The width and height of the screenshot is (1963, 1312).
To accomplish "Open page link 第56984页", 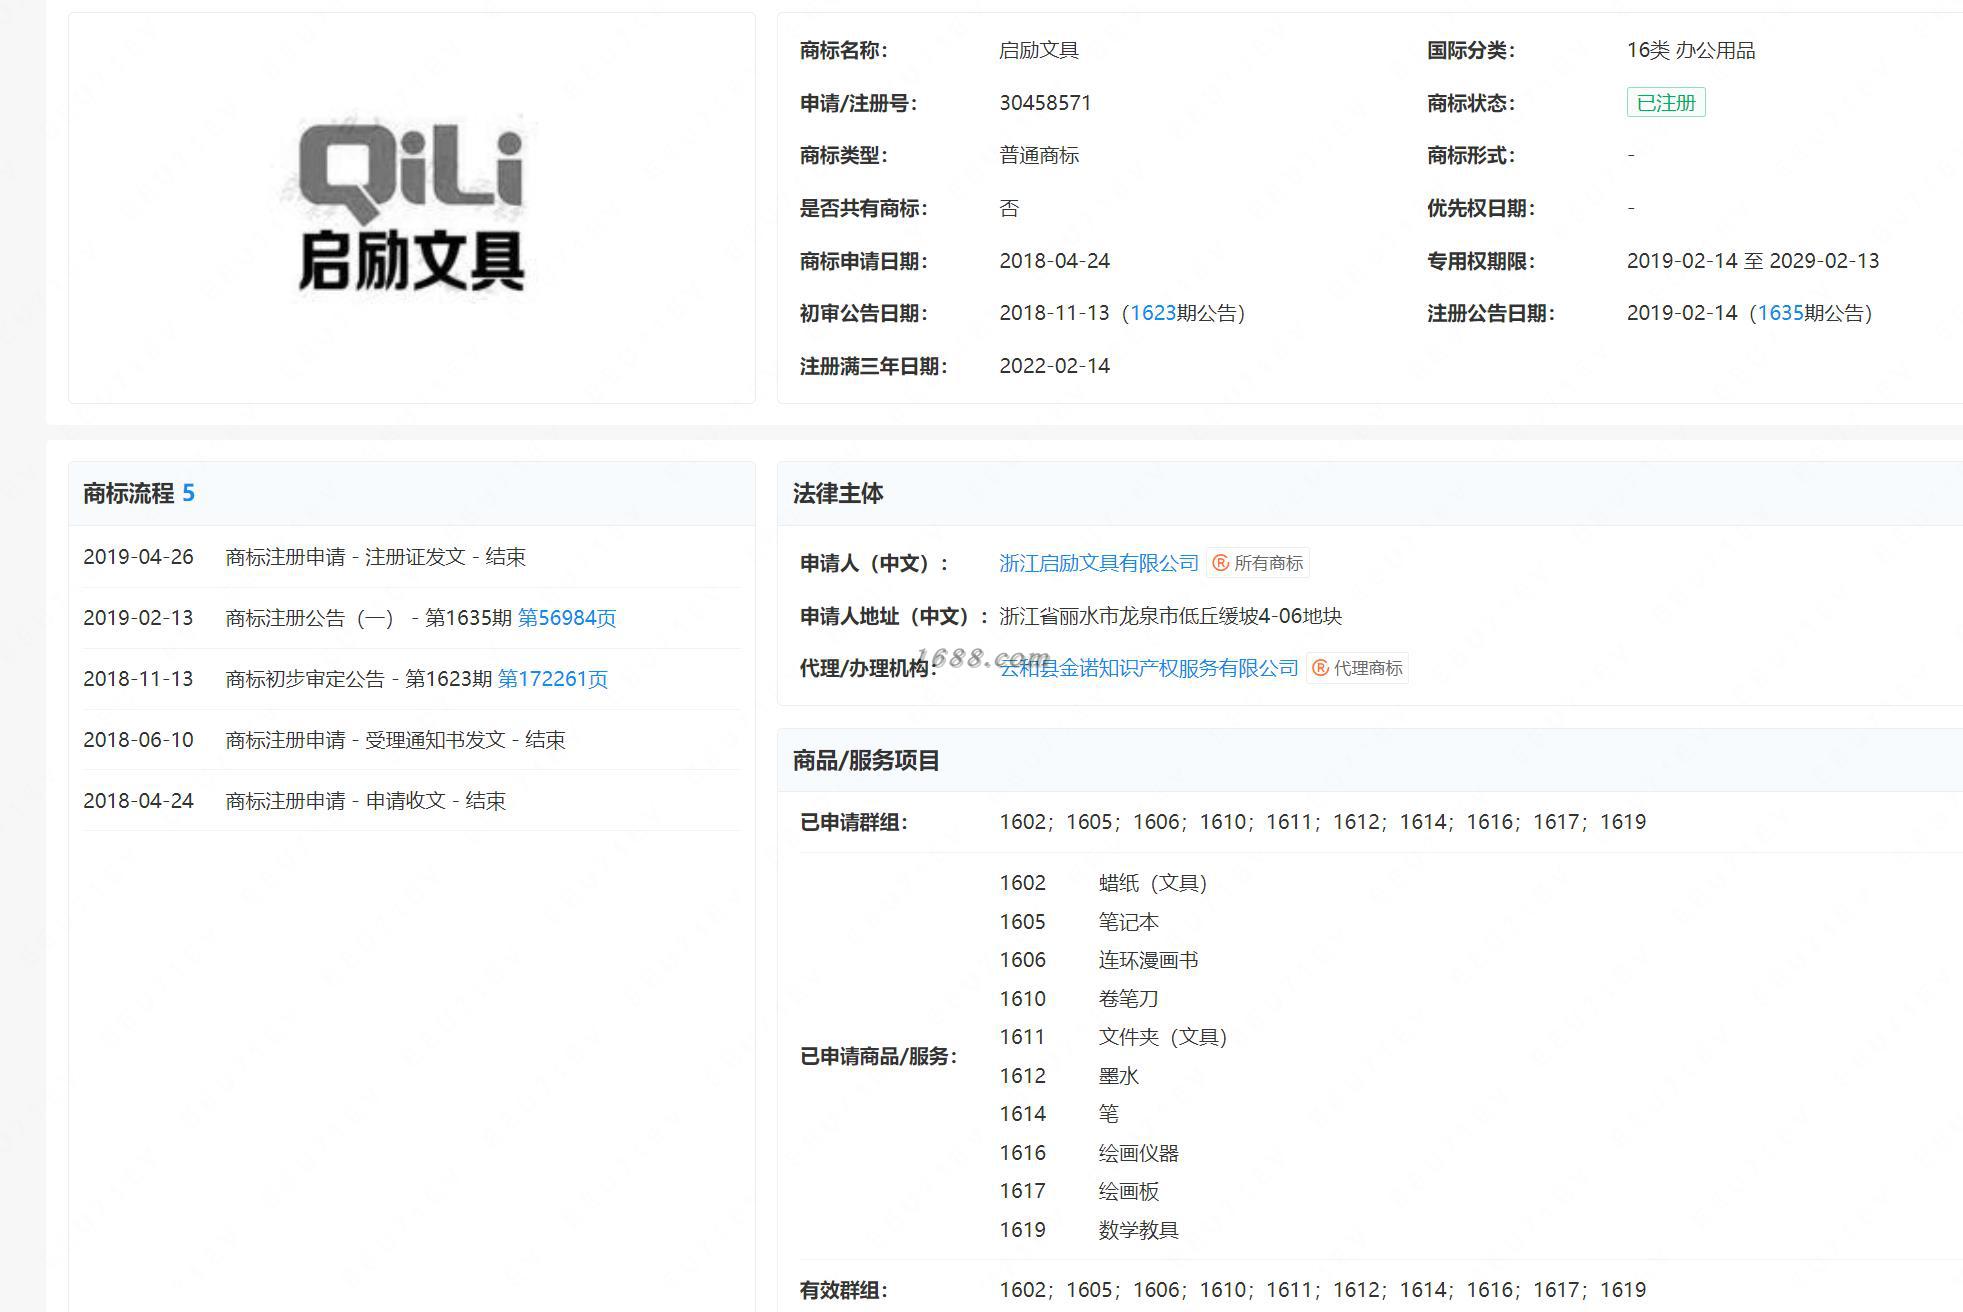I will [567, 618].
